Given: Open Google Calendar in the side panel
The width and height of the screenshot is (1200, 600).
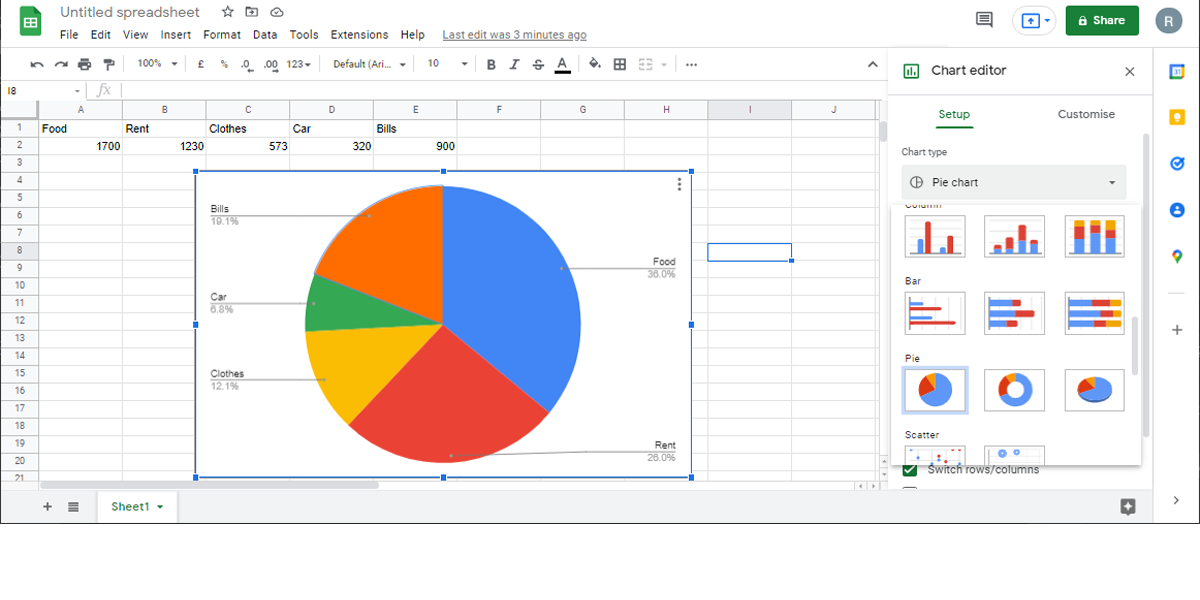Looking at the screenshot, I should pos(1177,72).
